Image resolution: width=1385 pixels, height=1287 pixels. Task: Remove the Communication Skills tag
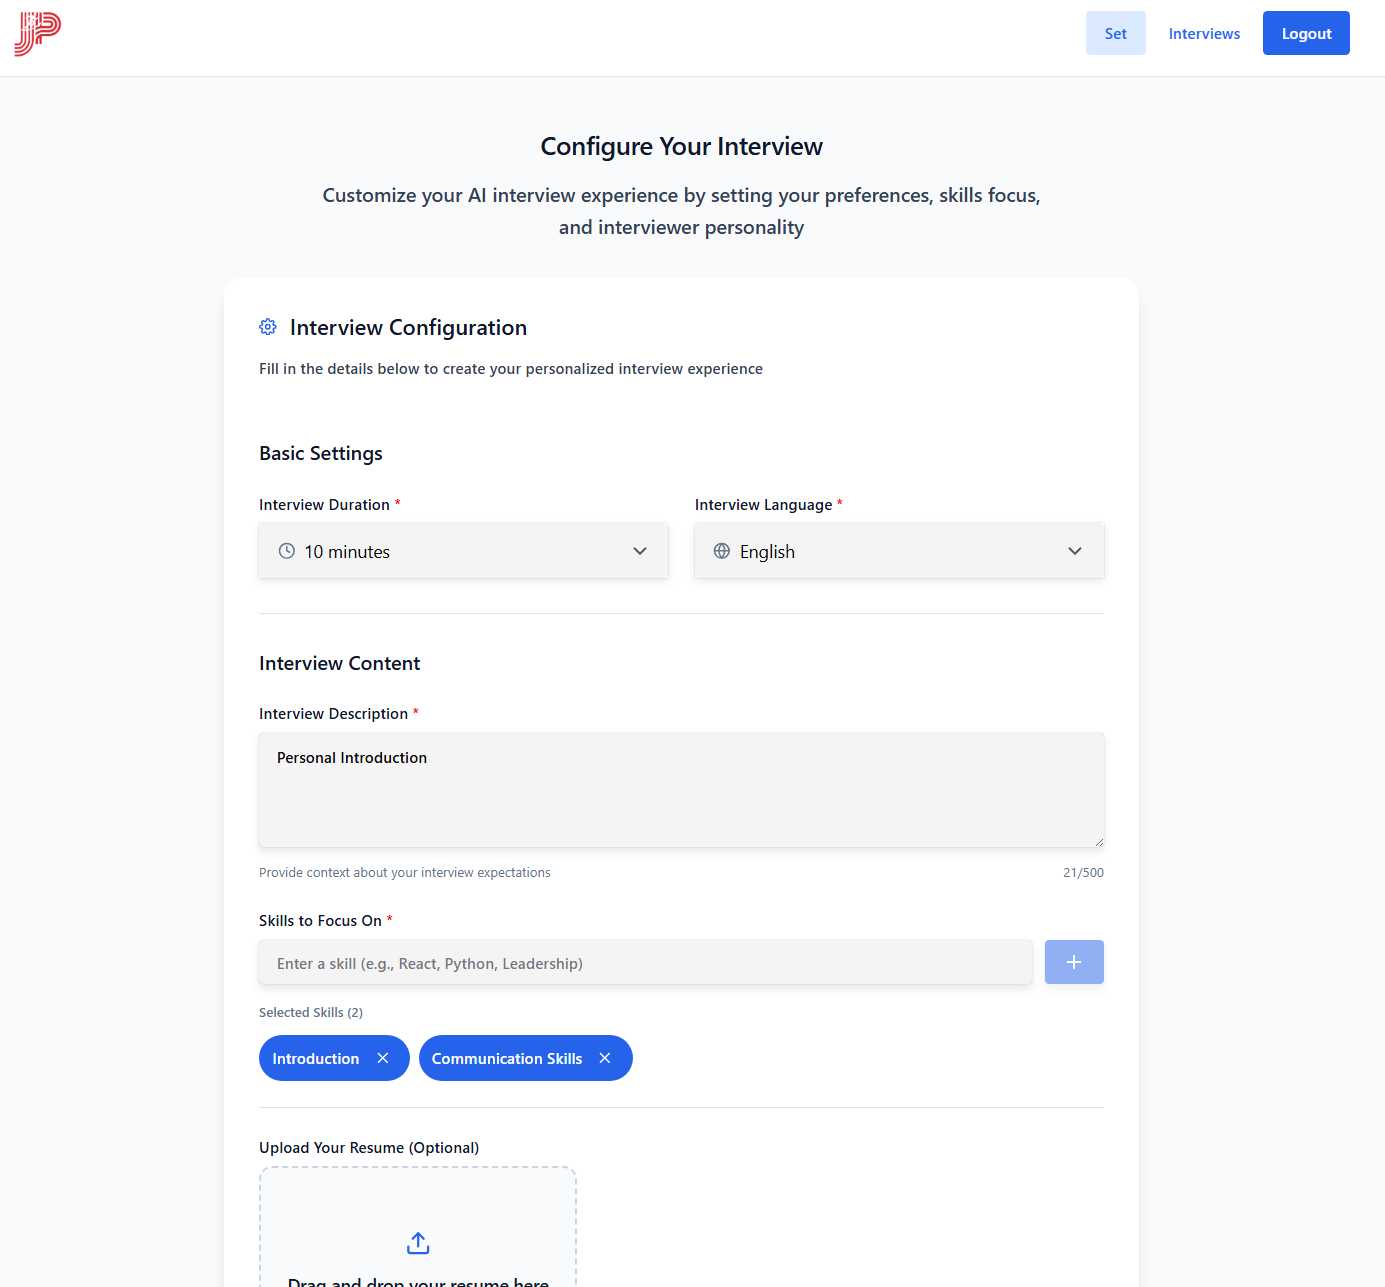pyautogui.click(x=605, y=1058)
